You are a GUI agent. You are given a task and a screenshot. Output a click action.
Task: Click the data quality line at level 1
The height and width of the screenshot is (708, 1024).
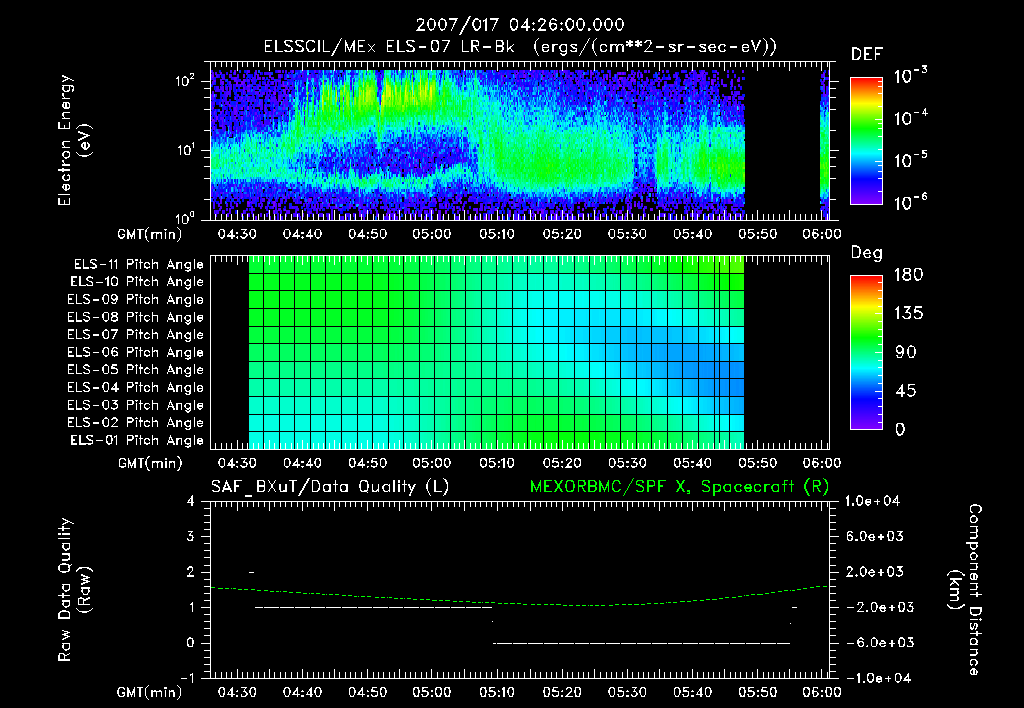point(374,607)
